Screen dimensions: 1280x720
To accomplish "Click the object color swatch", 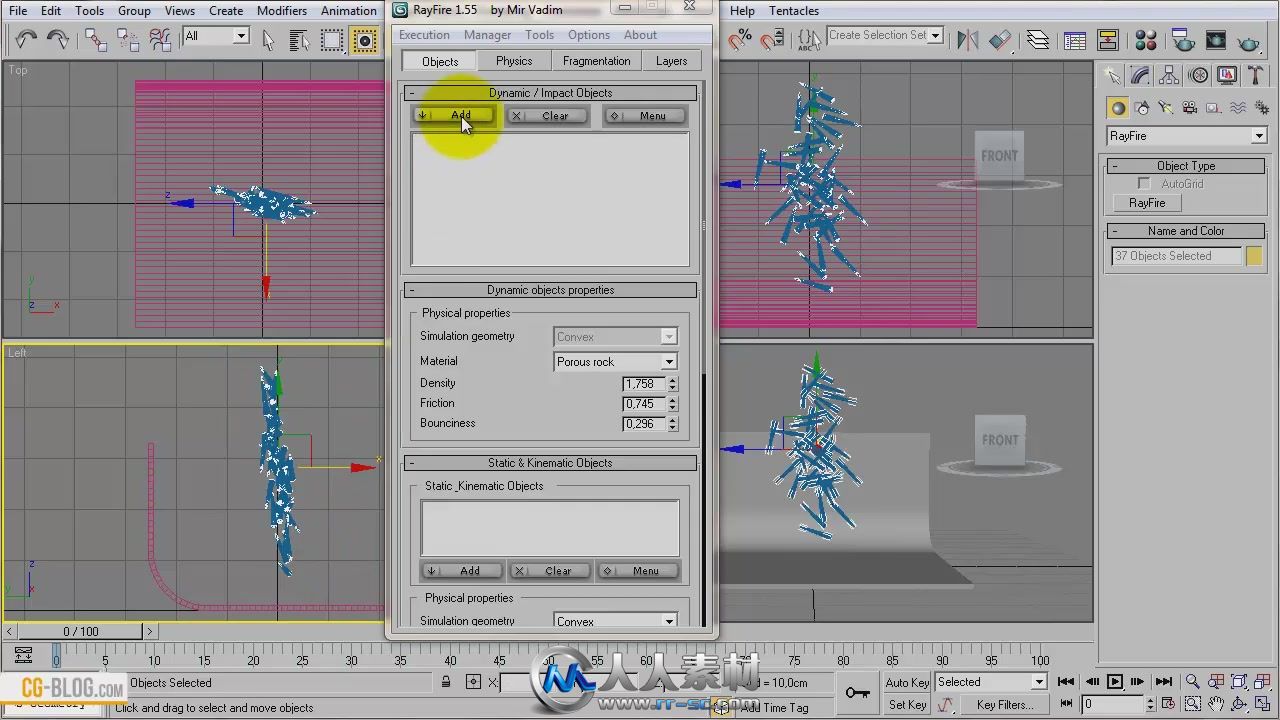I will [1254, 256].
